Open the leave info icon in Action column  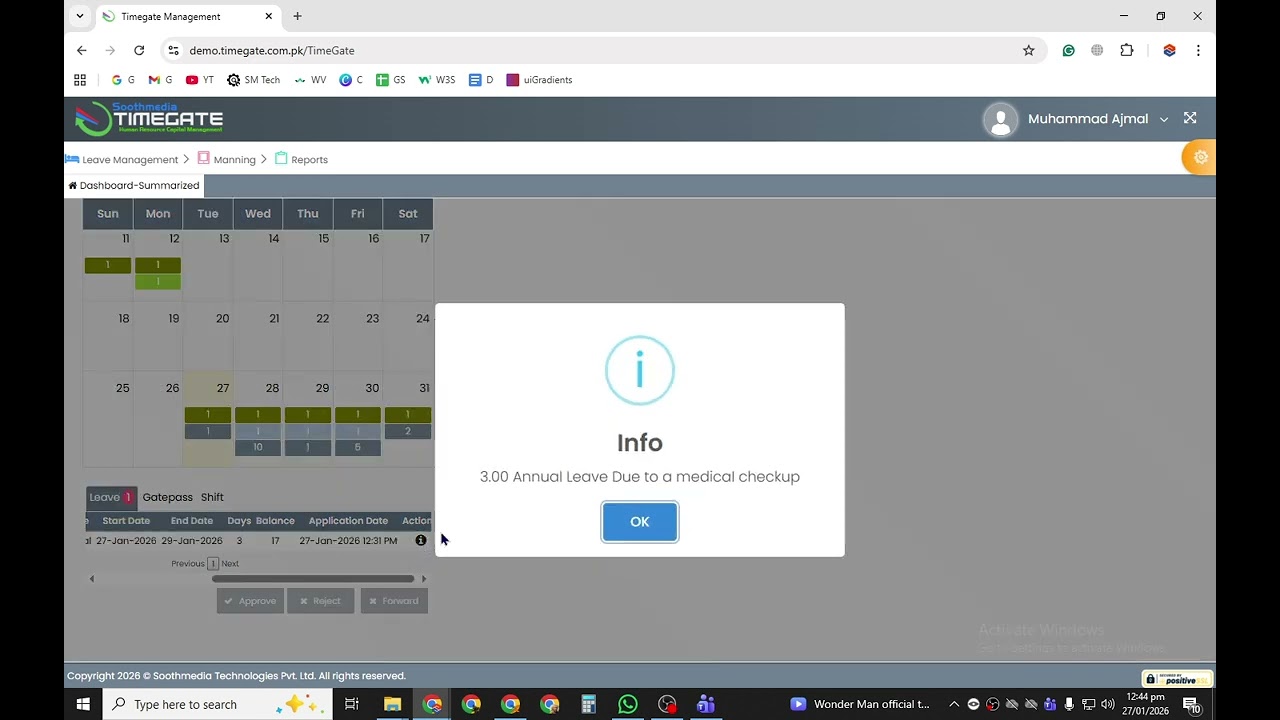pos(420,540)
